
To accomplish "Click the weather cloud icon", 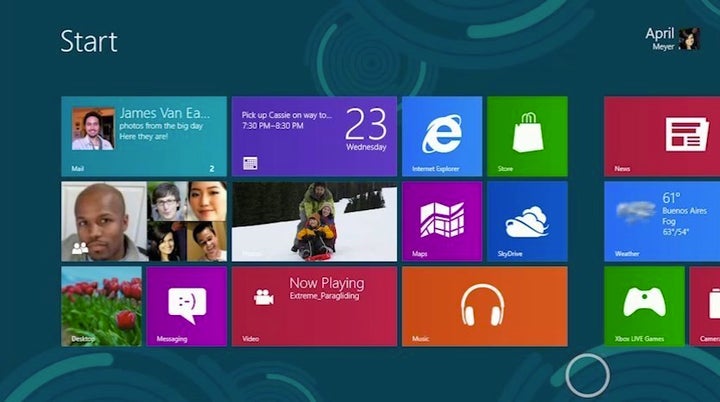I will pos(636,211).
